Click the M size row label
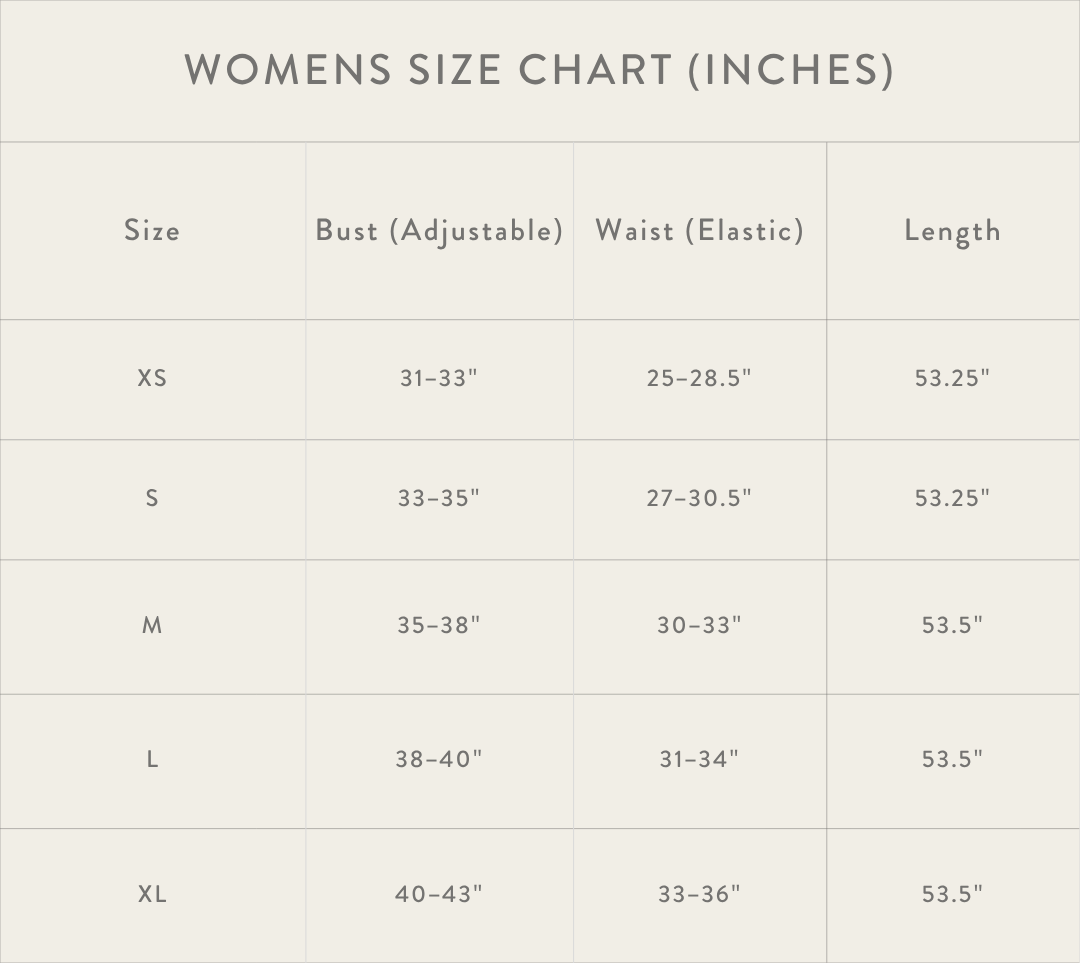 tap(152, 625)
